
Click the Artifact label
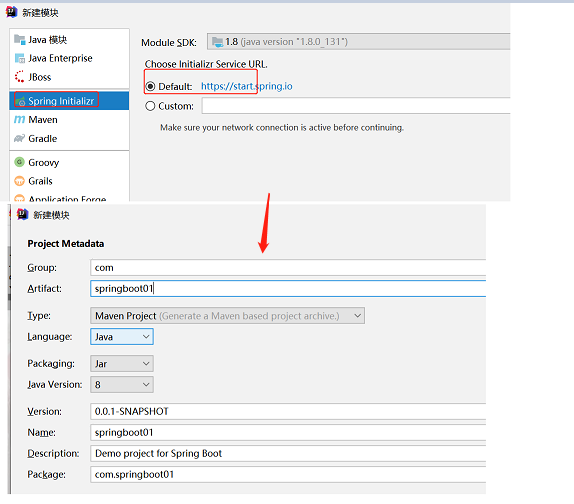click(44, 288)
